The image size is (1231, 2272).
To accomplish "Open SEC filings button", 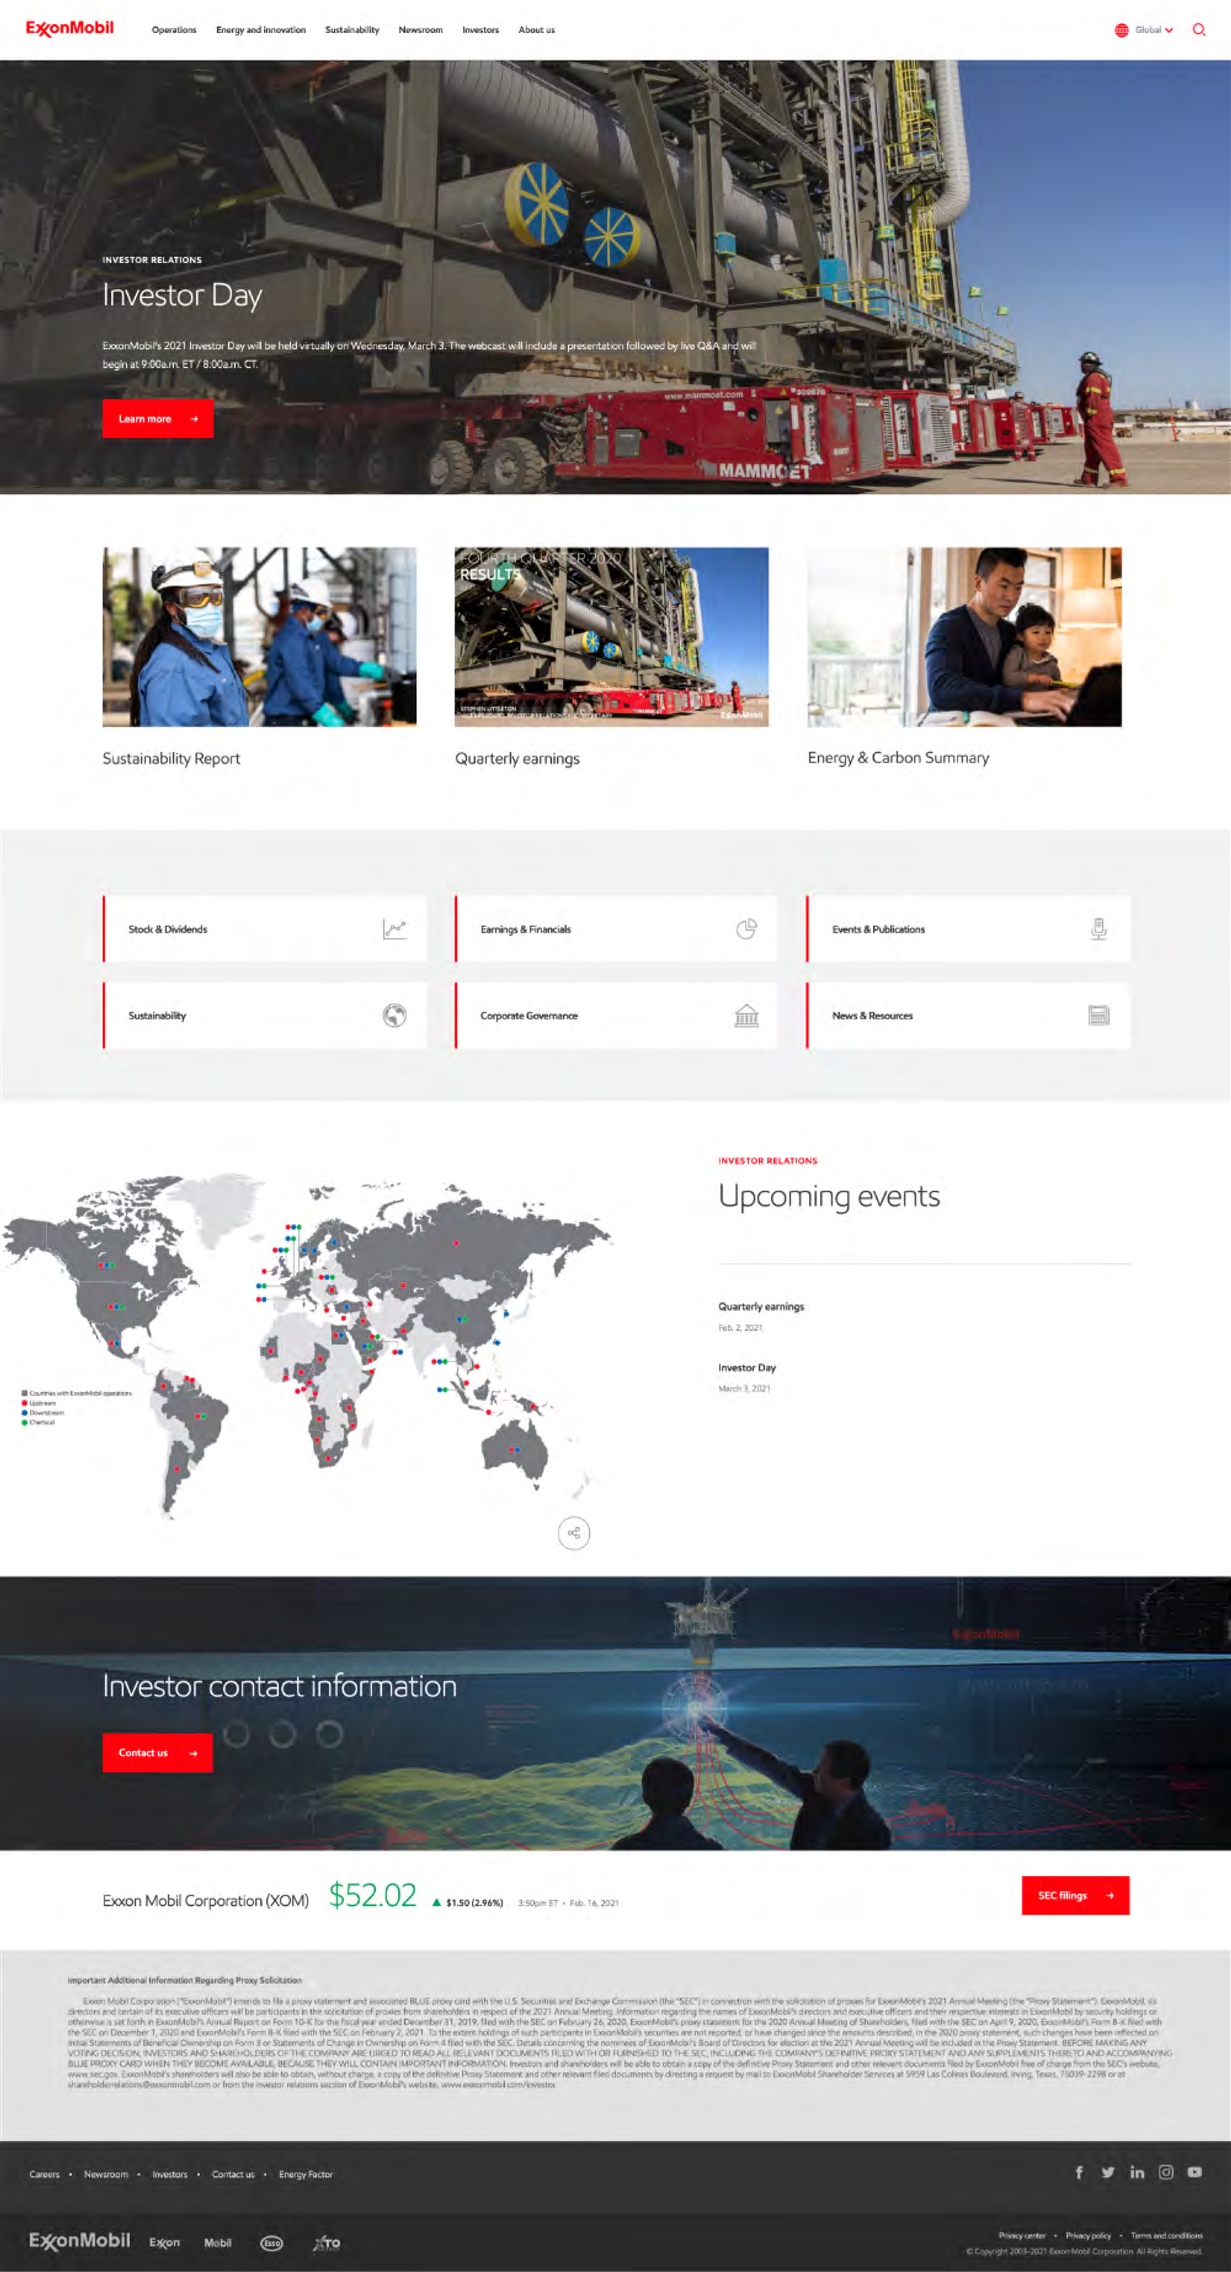I will click(x=1075, y=1895).
